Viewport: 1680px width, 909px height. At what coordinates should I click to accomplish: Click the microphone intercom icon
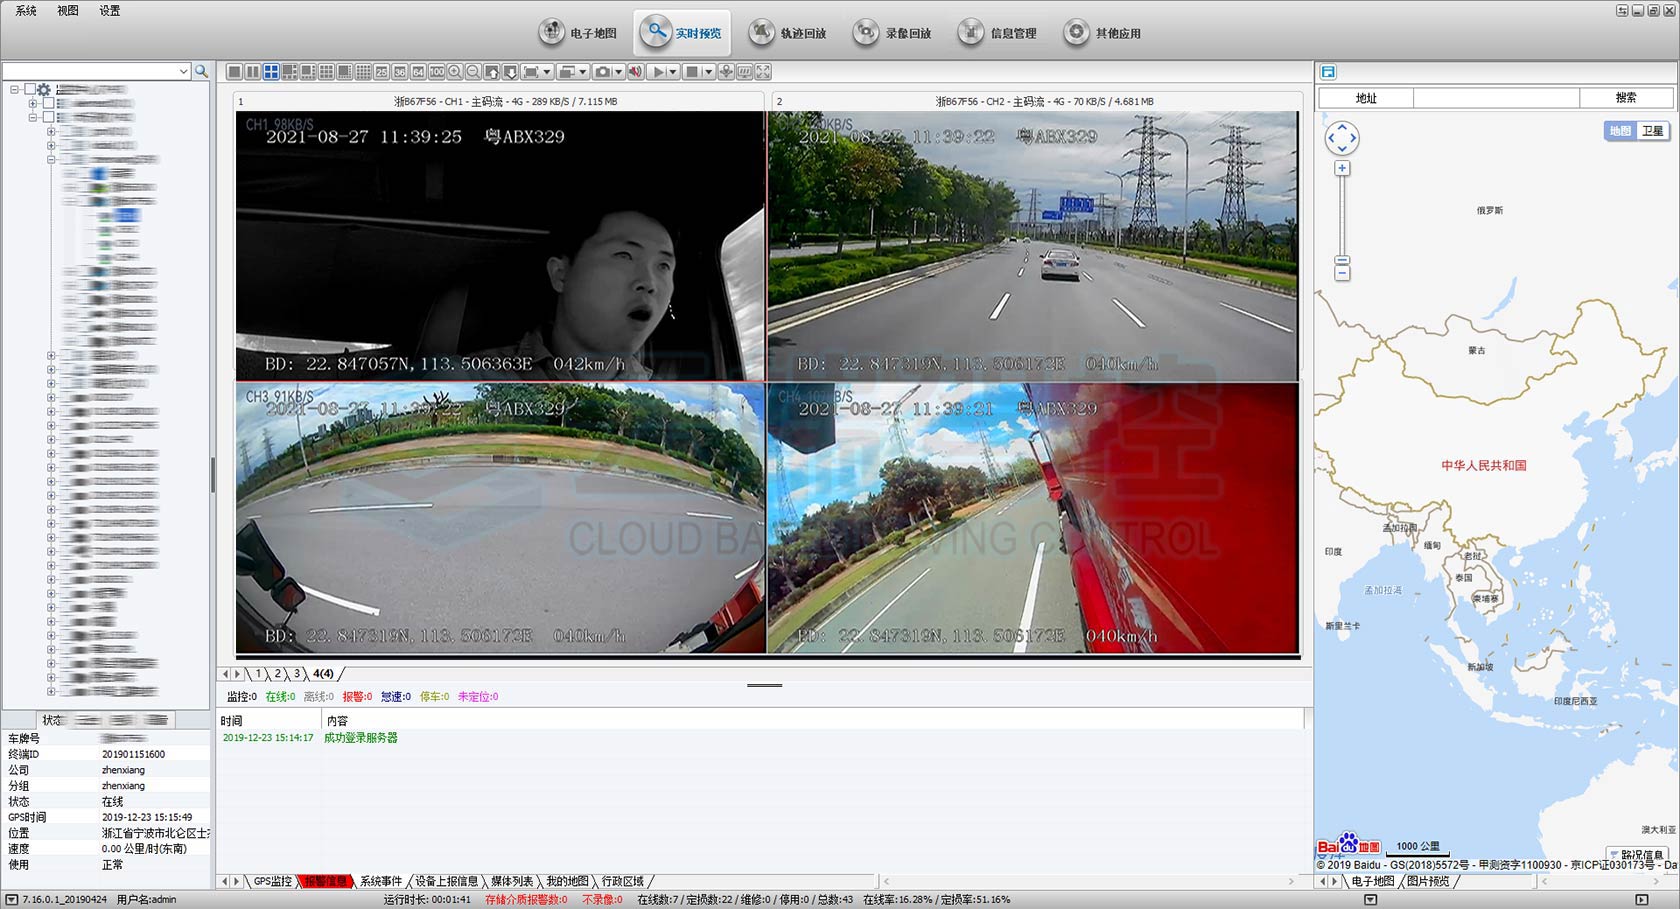coord(726,72)
